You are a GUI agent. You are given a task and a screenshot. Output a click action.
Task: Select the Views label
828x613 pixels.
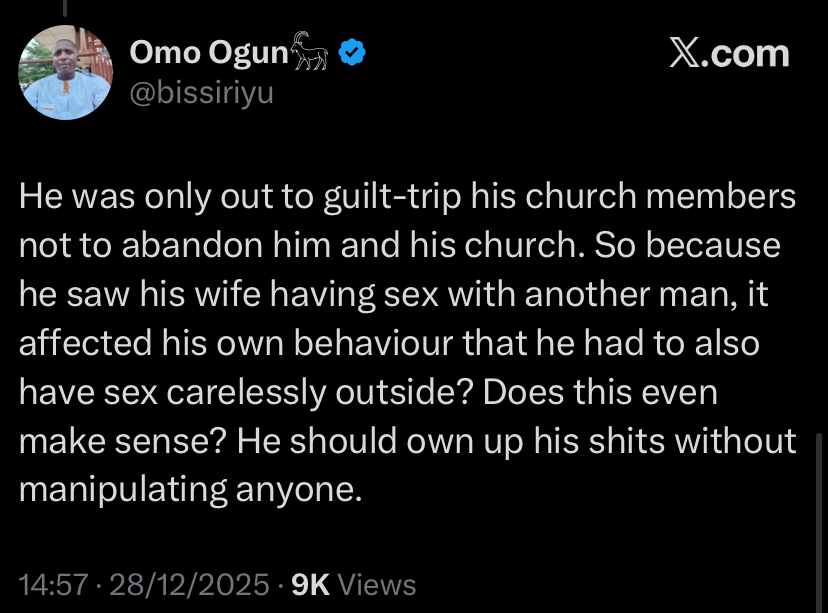tap(378, 584)
